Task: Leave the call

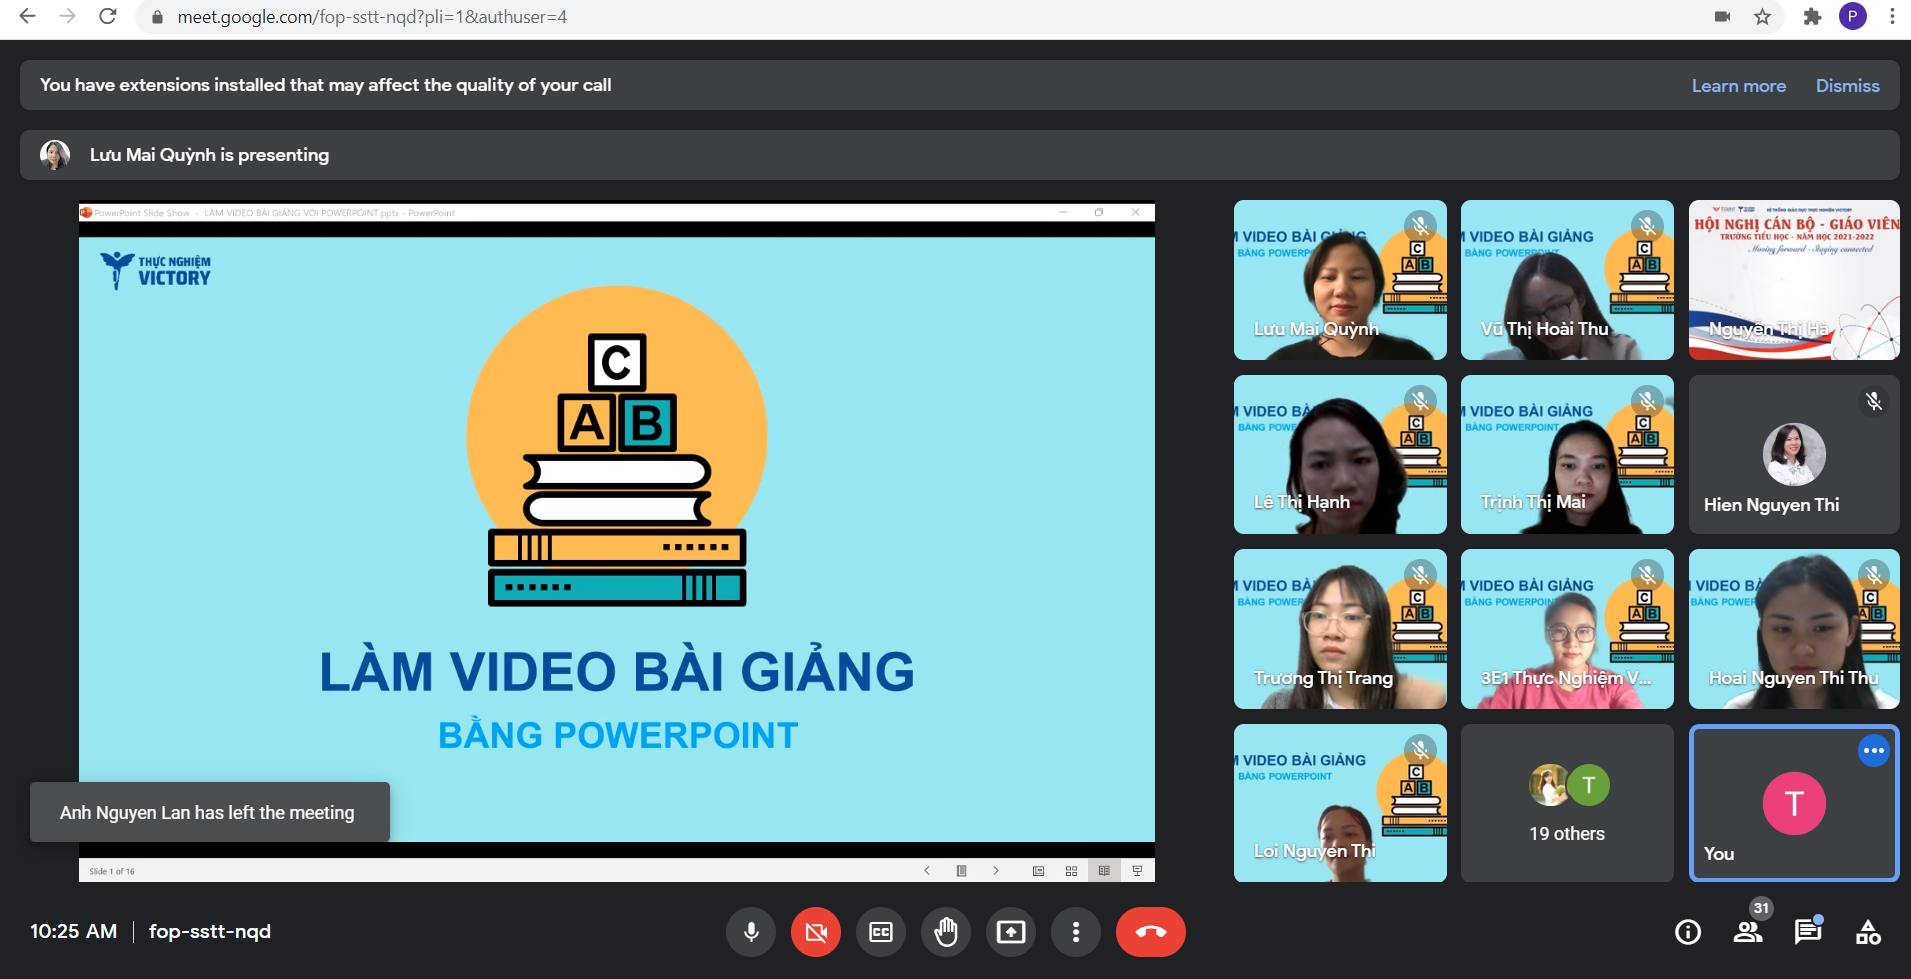Action: pos(1151,932)
